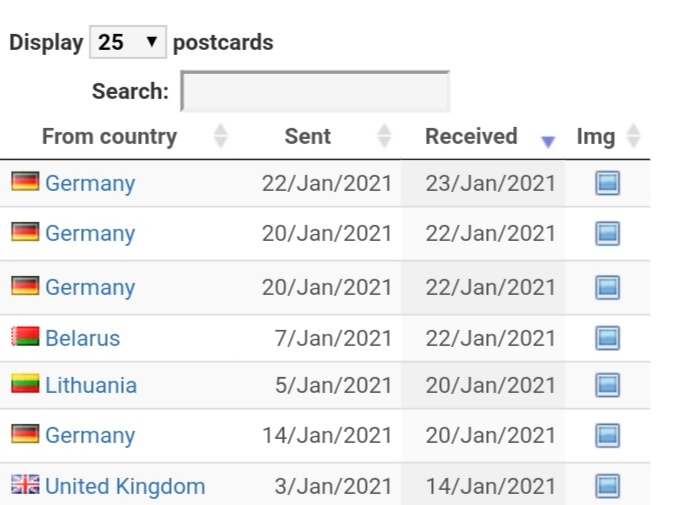The width and height of the screenshot is (680, 505).
Task: Open image icon for Germany sent 14/Jan/2021
Action: (607, 435)
